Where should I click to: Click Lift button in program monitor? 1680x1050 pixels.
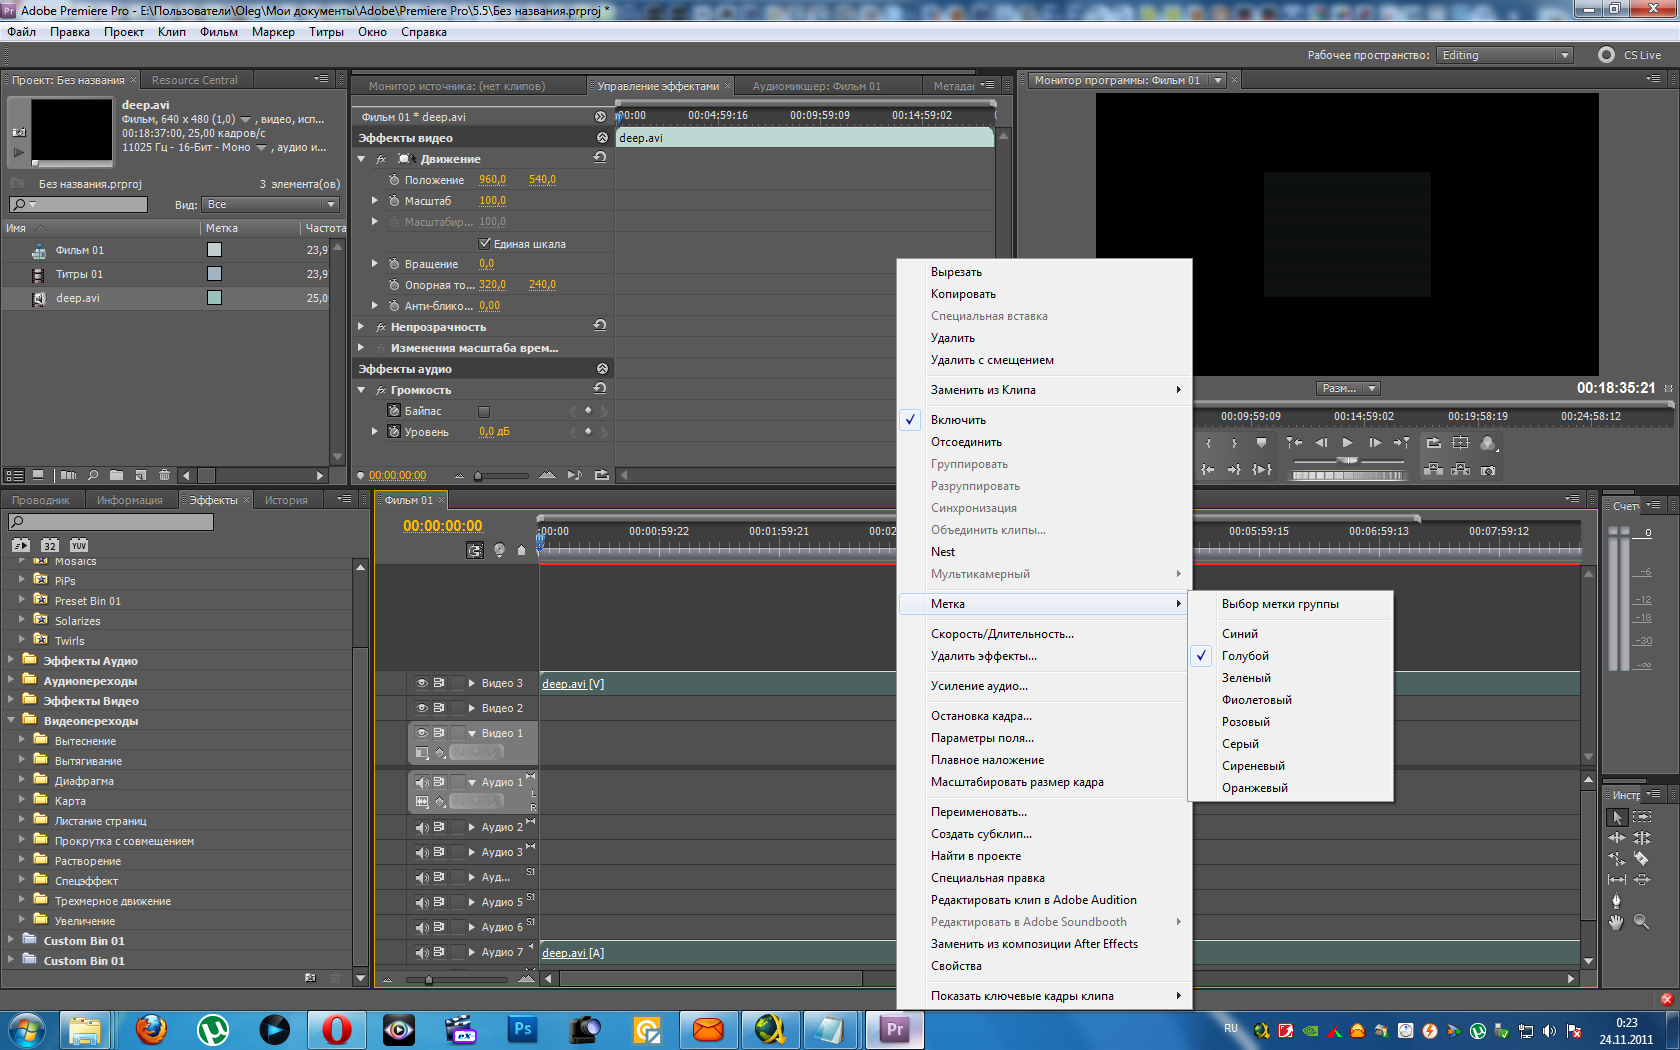tap(1433, 470)
